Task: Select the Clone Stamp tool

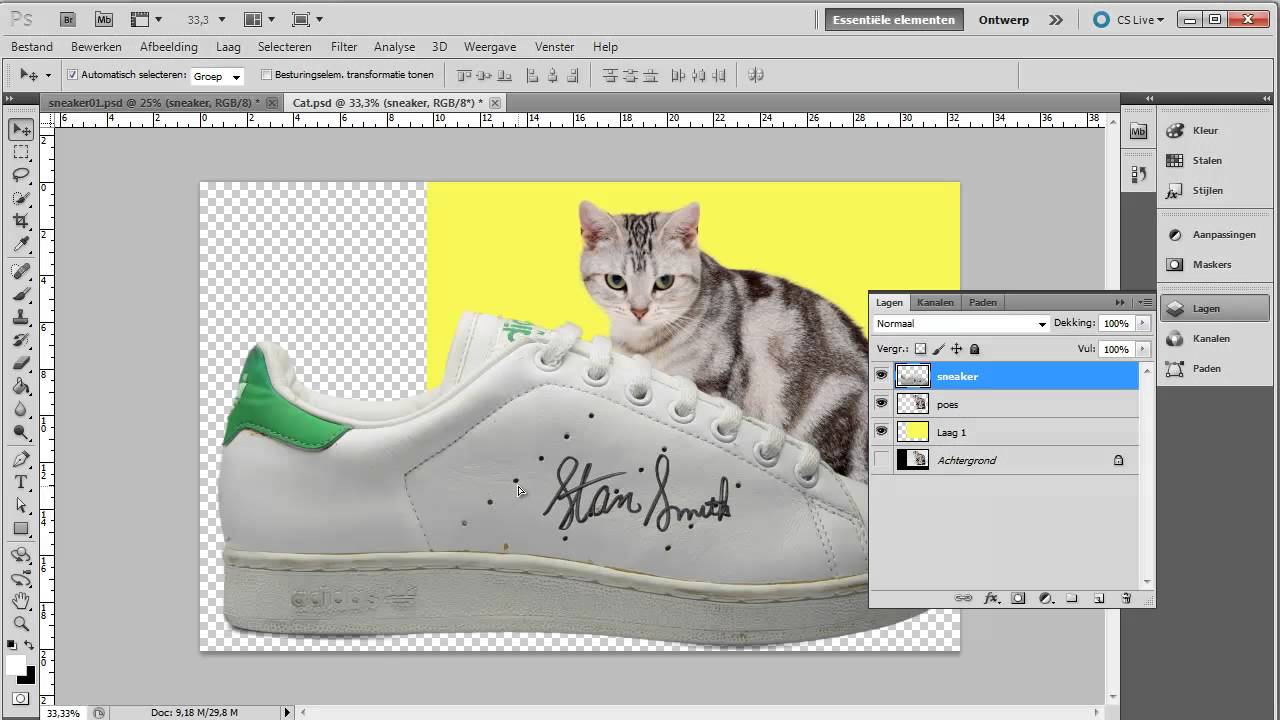Action: coord(21,317)
